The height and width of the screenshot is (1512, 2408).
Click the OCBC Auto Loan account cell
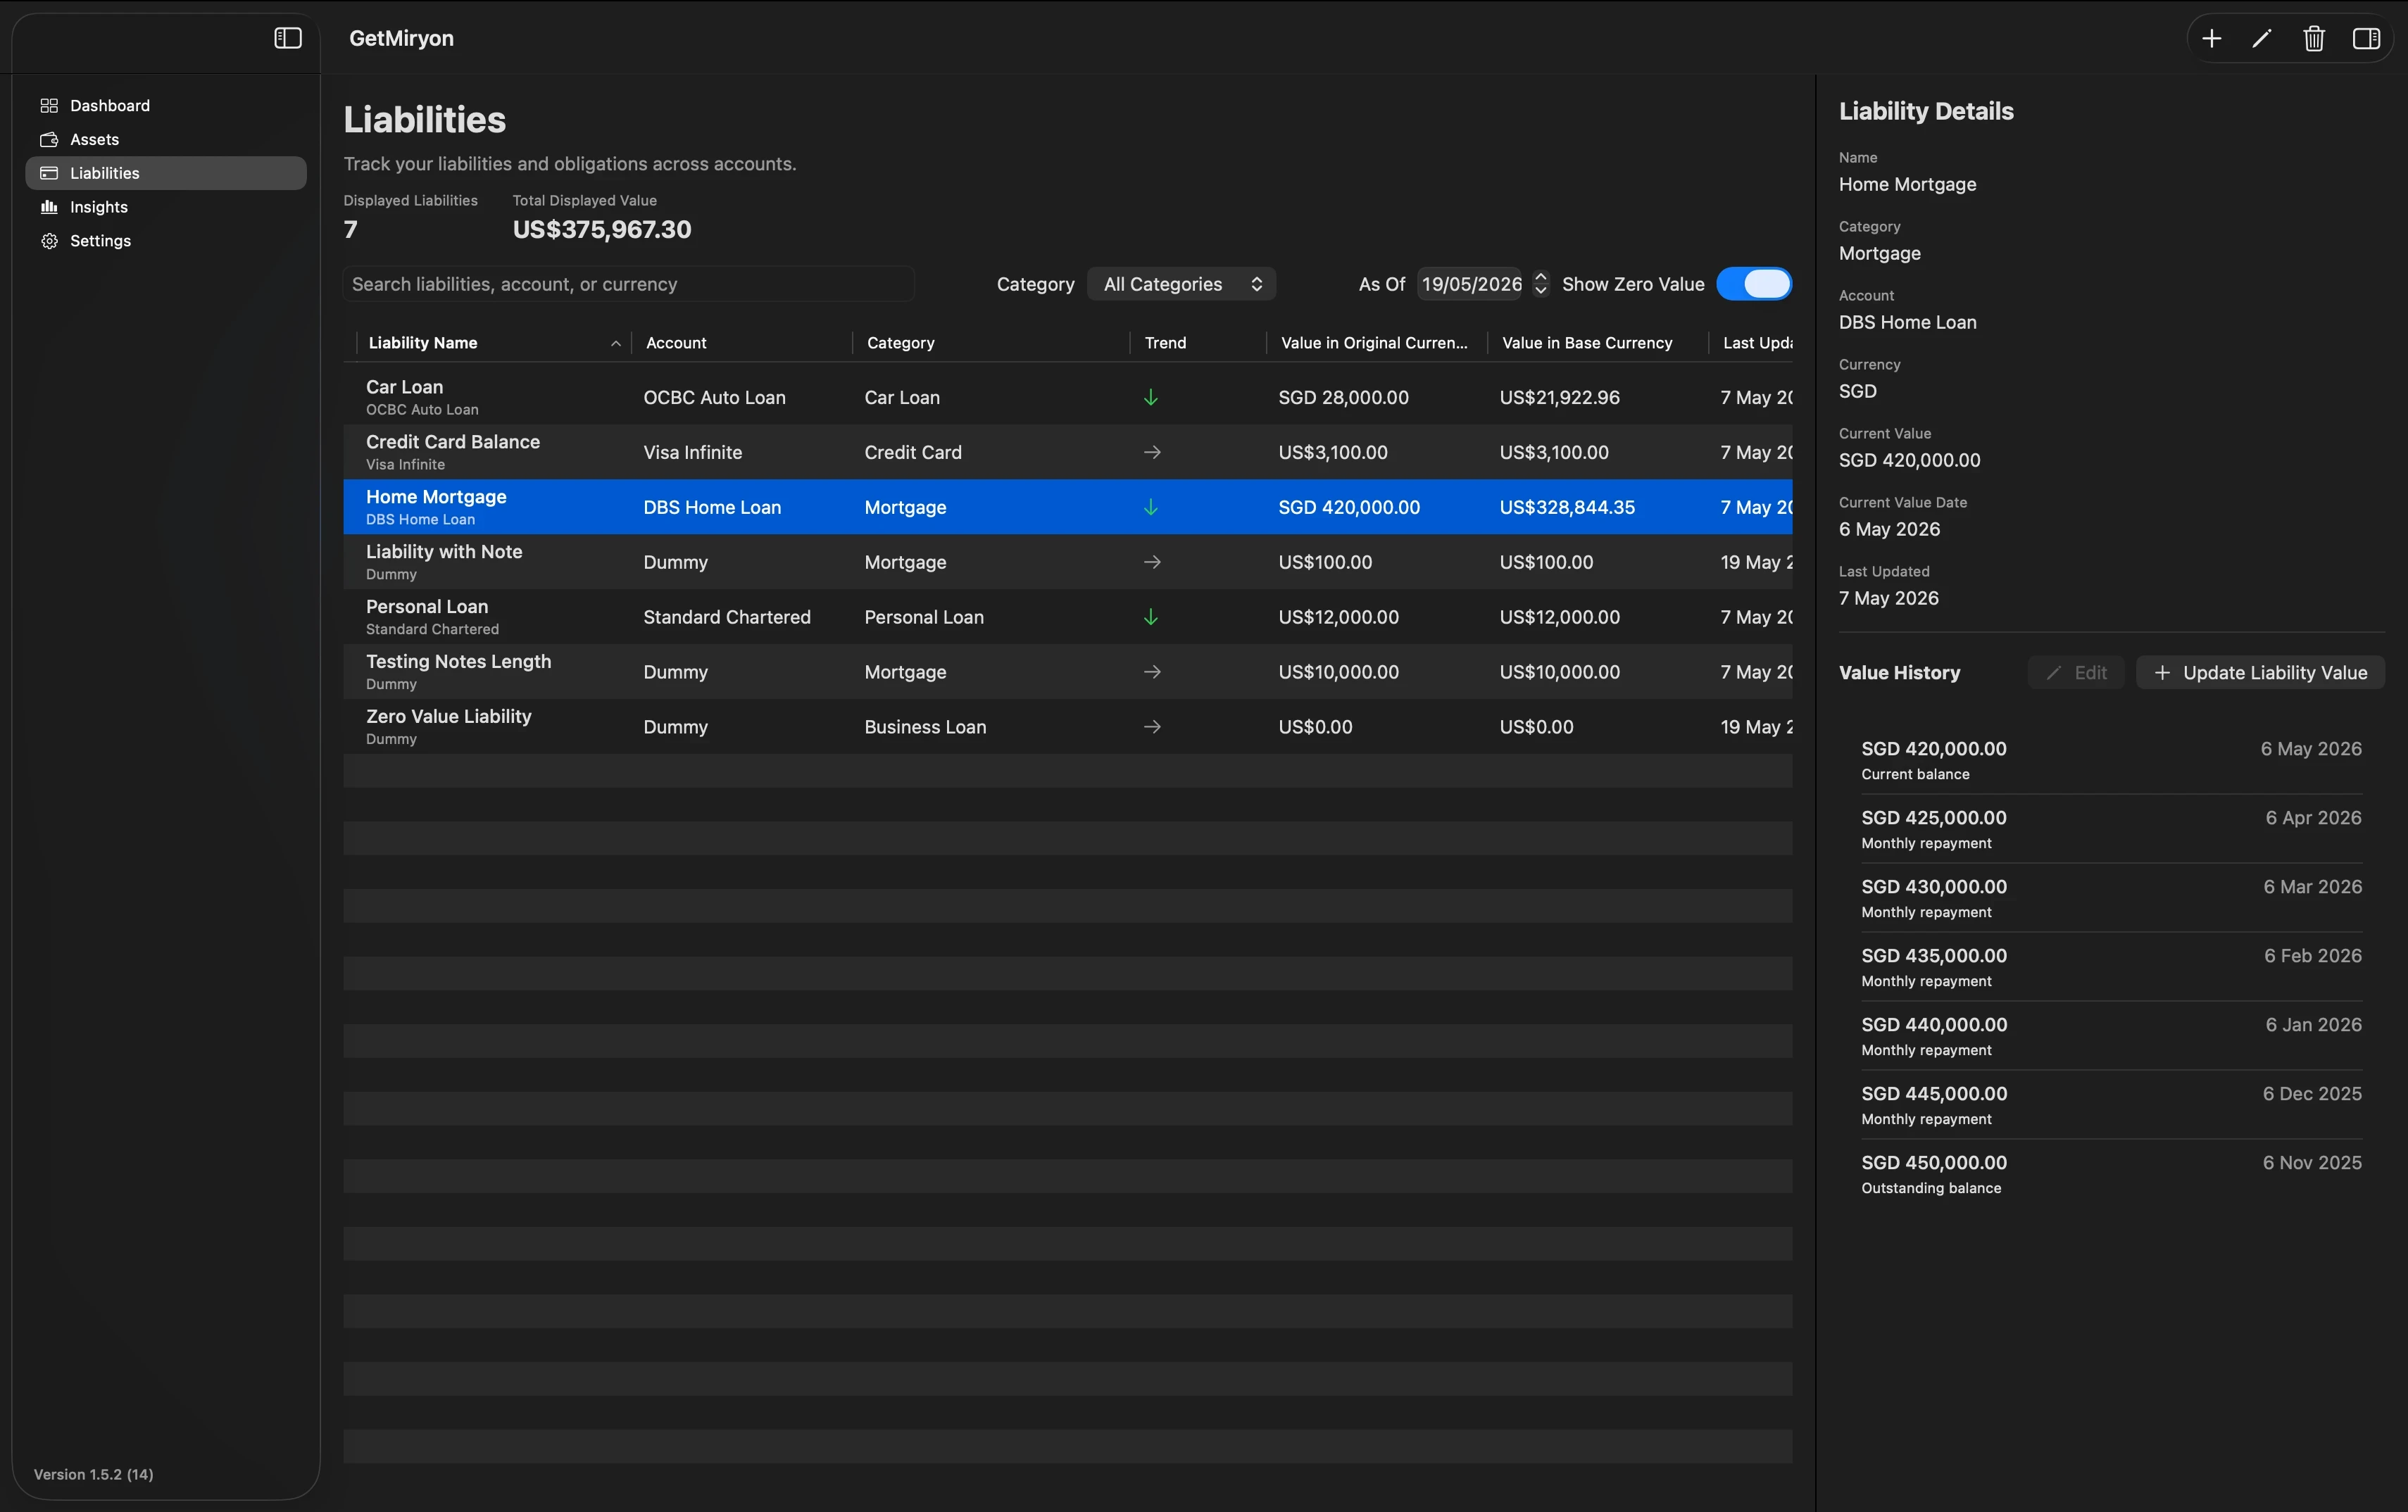[x=714, y=397]
